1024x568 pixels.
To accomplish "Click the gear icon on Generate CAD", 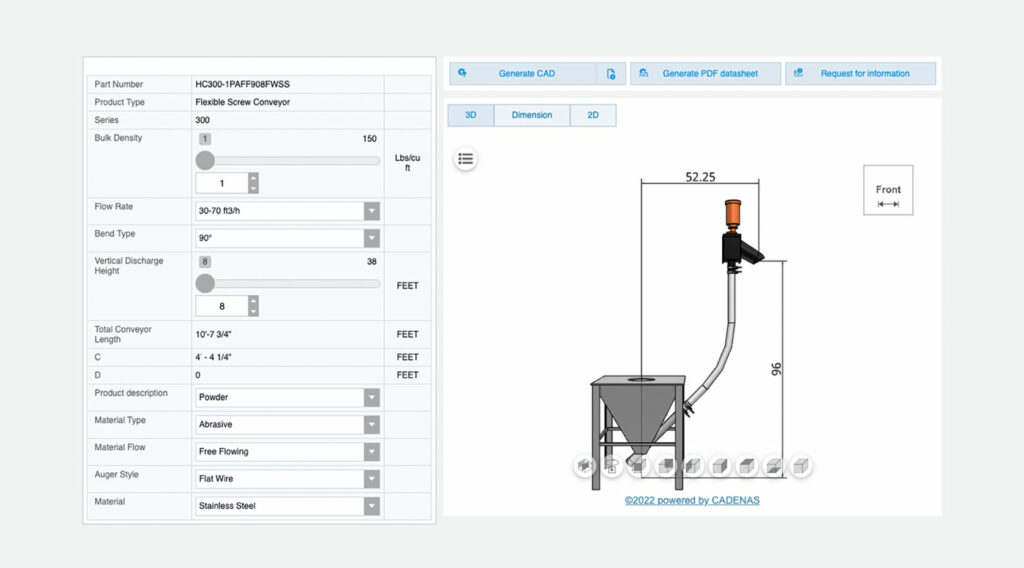I will pyautogui.click(x=462, y=73).
